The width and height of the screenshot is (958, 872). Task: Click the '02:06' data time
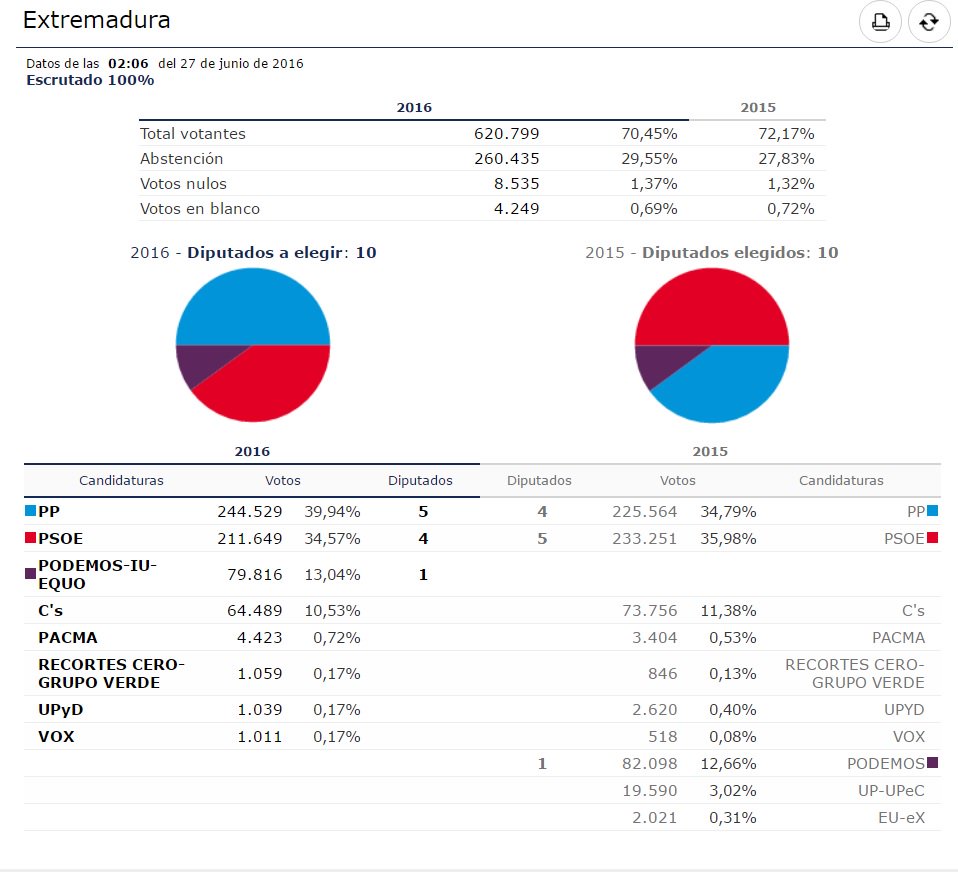pos(128,64)
